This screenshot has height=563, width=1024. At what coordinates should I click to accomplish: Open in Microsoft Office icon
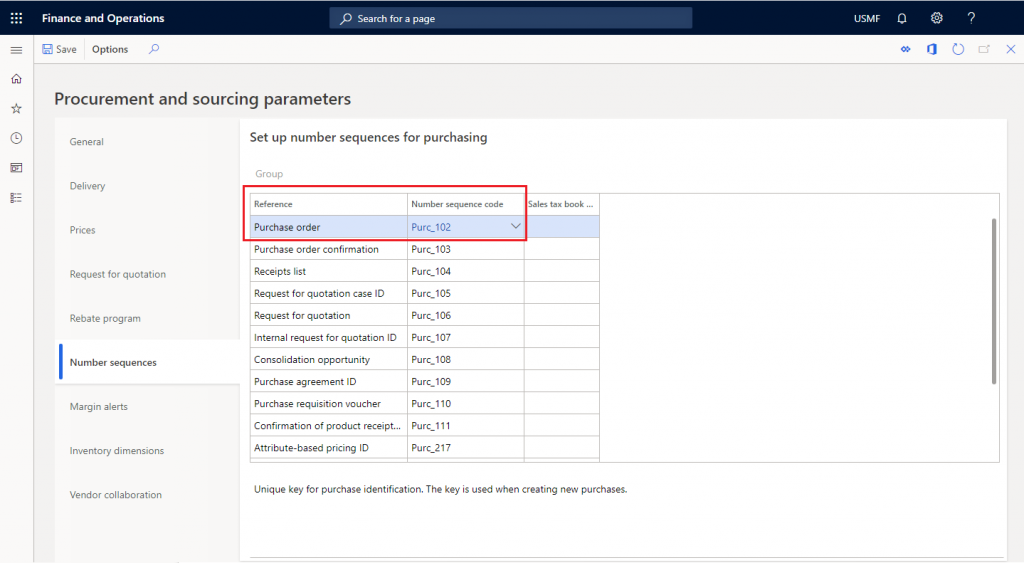pos(932,49)
